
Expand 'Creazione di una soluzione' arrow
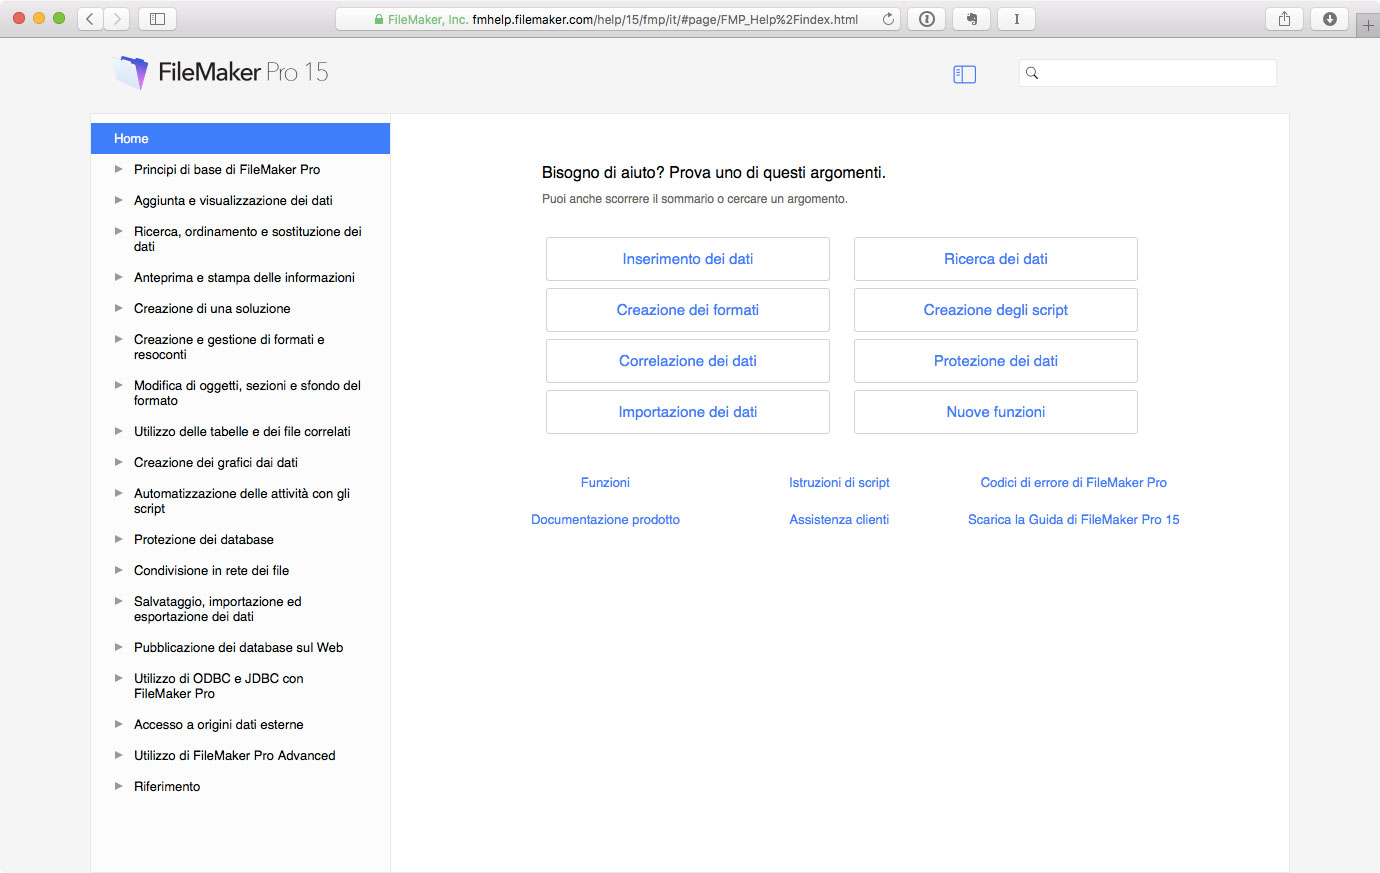(119, 308)
